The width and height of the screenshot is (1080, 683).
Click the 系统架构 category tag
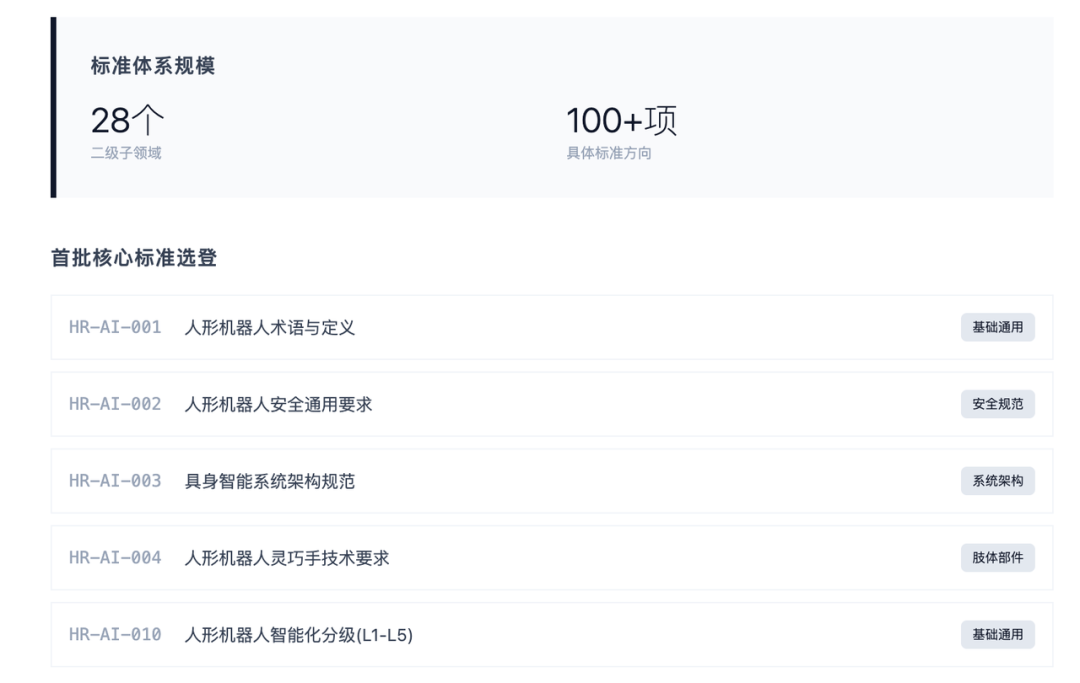coord(997,482)
